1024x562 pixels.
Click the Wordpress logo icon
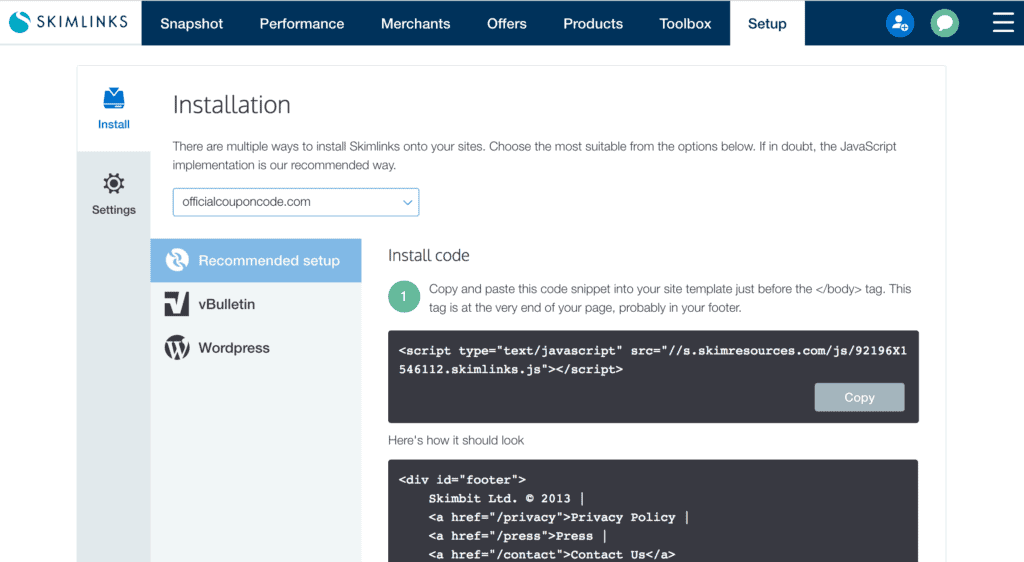[177, 348]
